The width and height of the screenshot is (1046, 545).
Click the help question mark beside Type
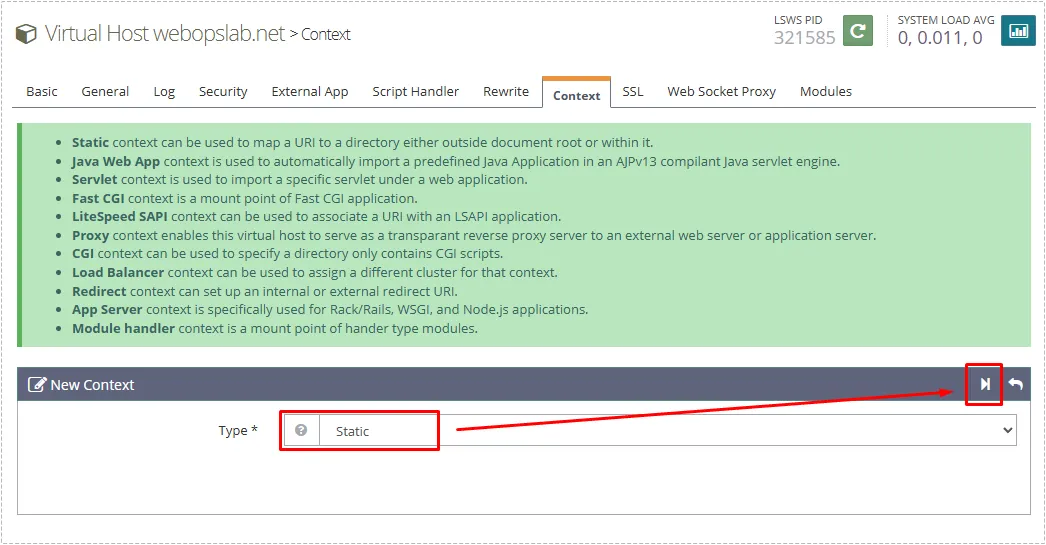pos(301,431)
